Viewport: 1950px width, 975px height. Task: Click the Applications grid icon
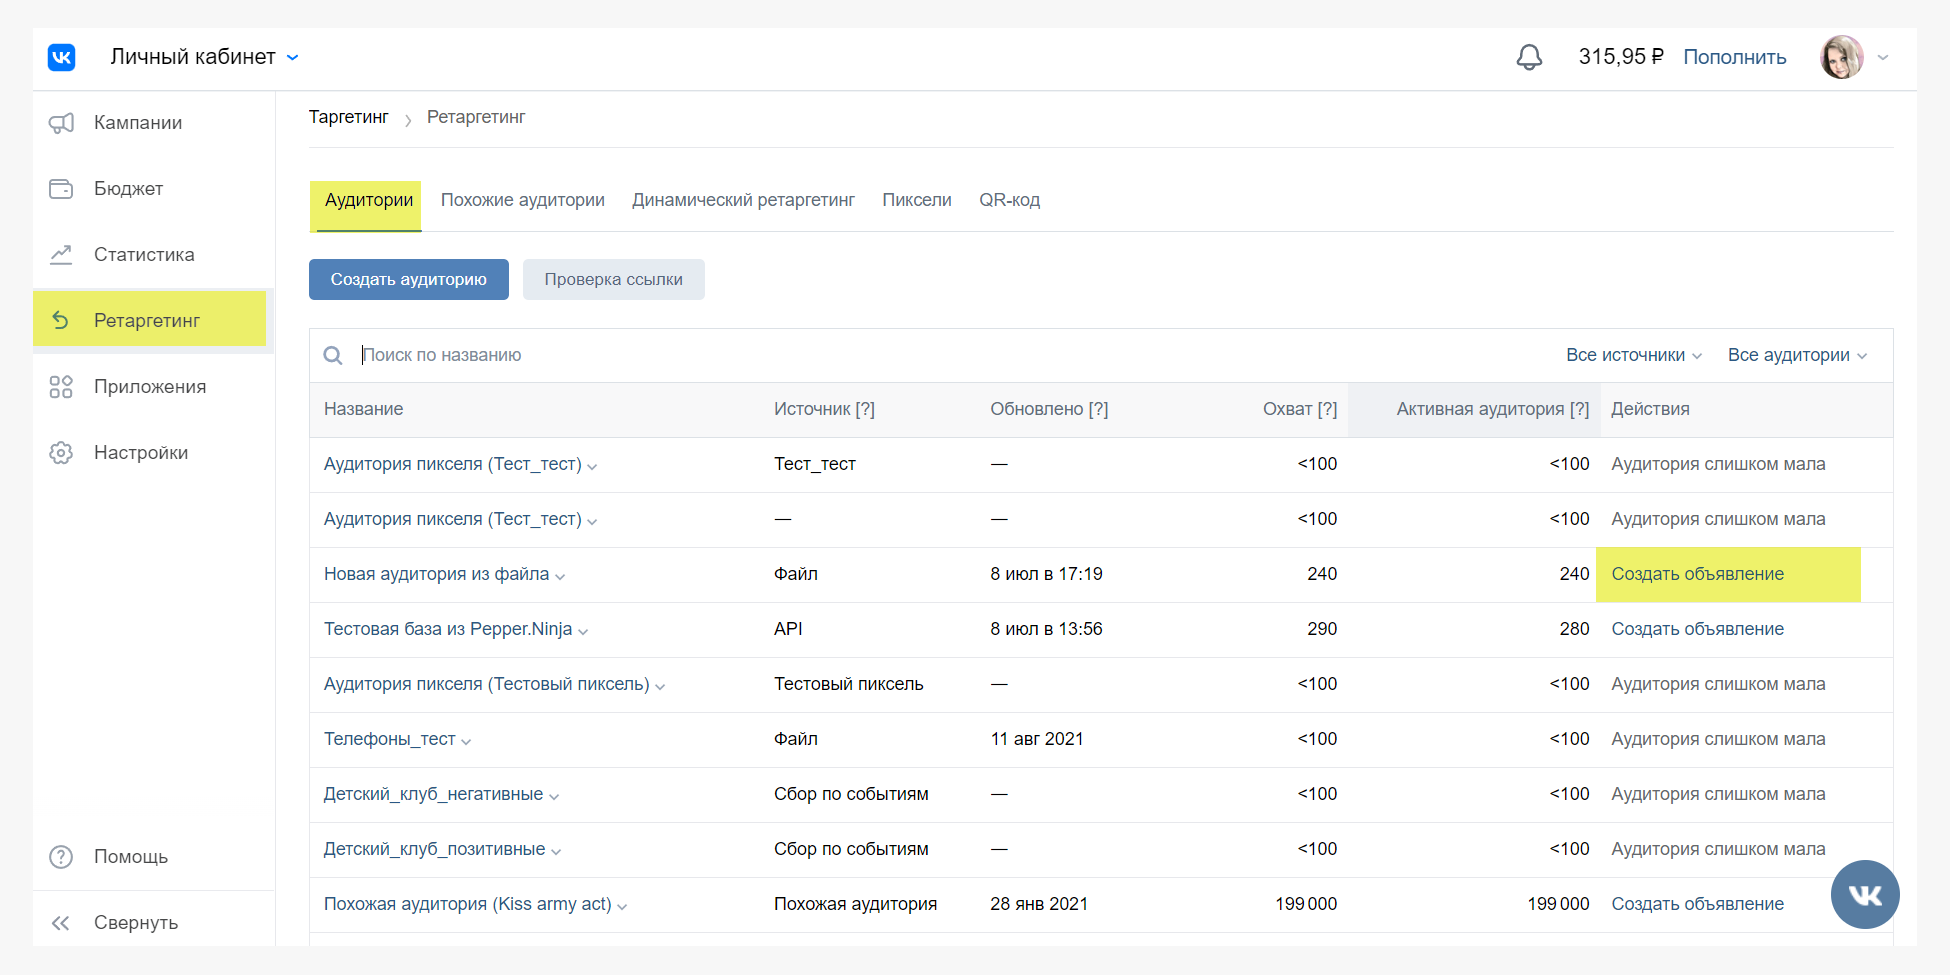61,387
